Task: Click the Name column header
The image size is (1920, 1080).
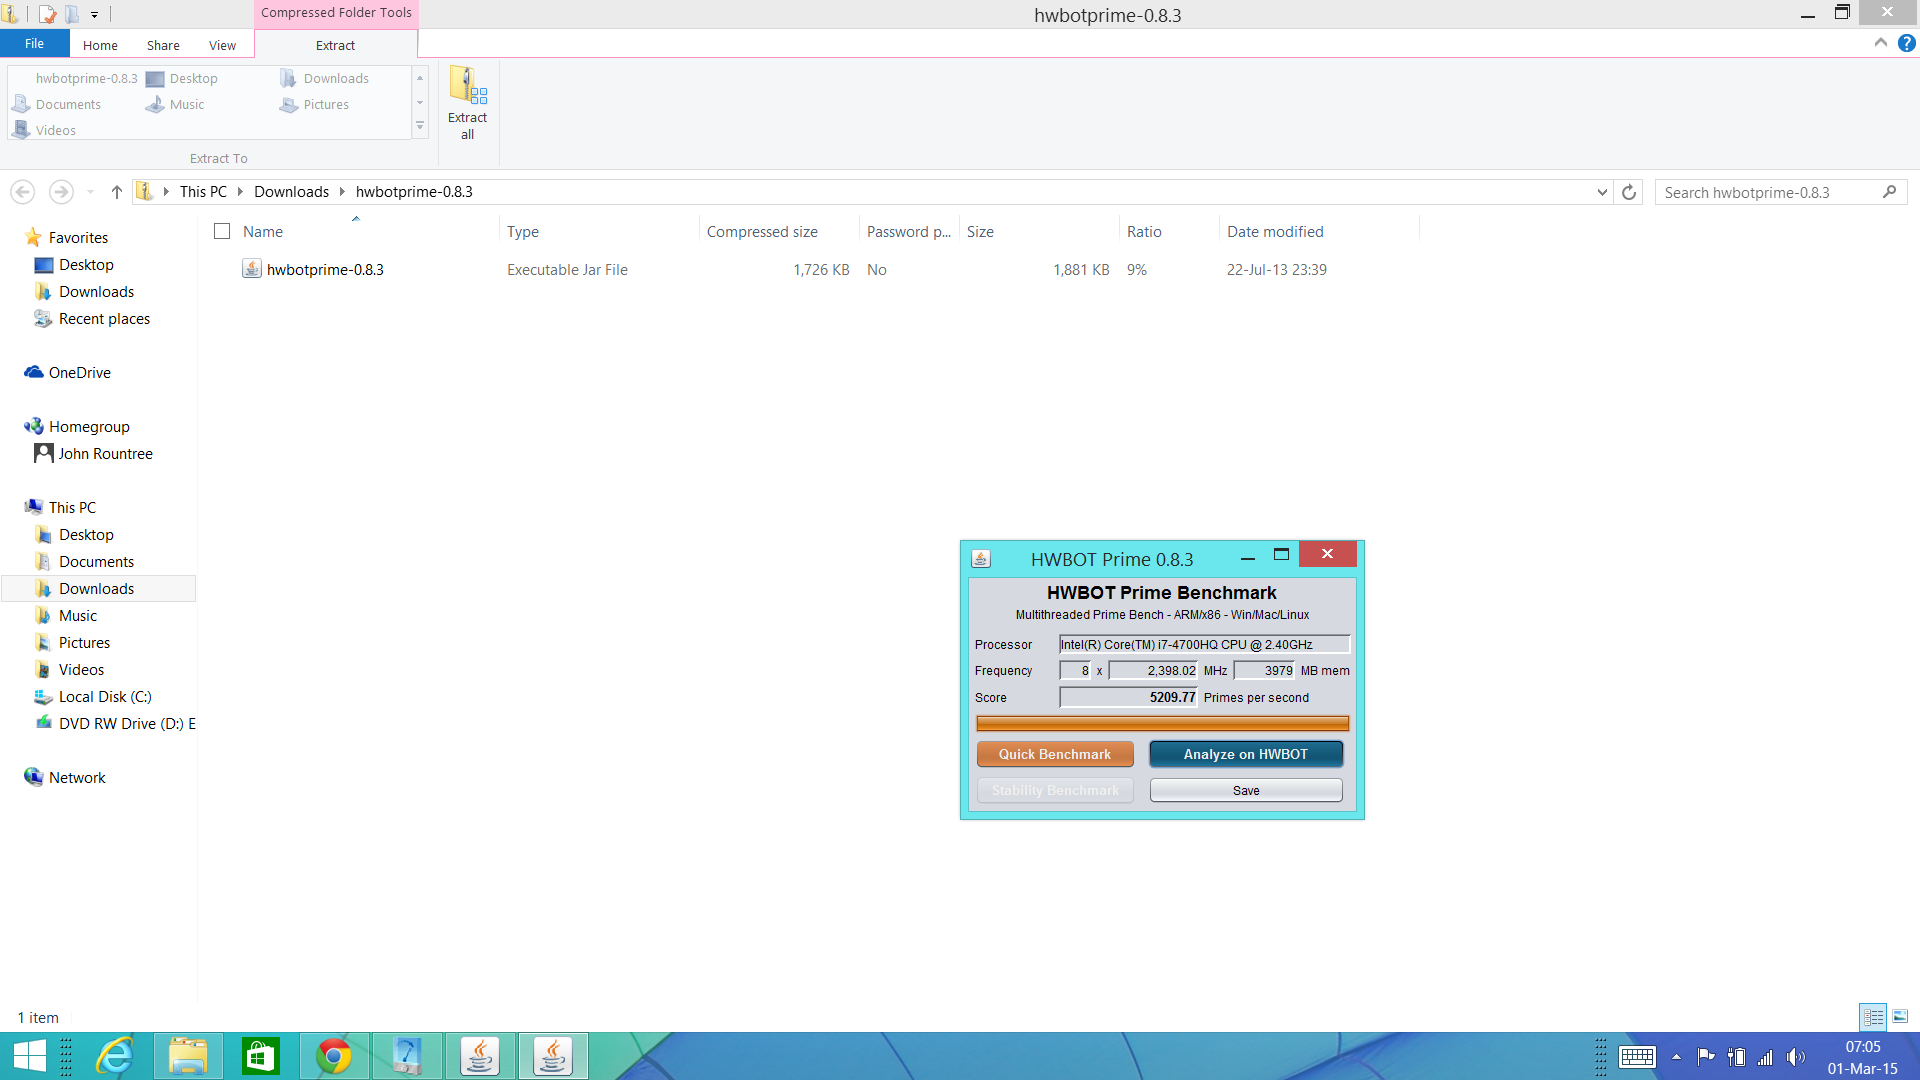Action: (x=262, y=231)
